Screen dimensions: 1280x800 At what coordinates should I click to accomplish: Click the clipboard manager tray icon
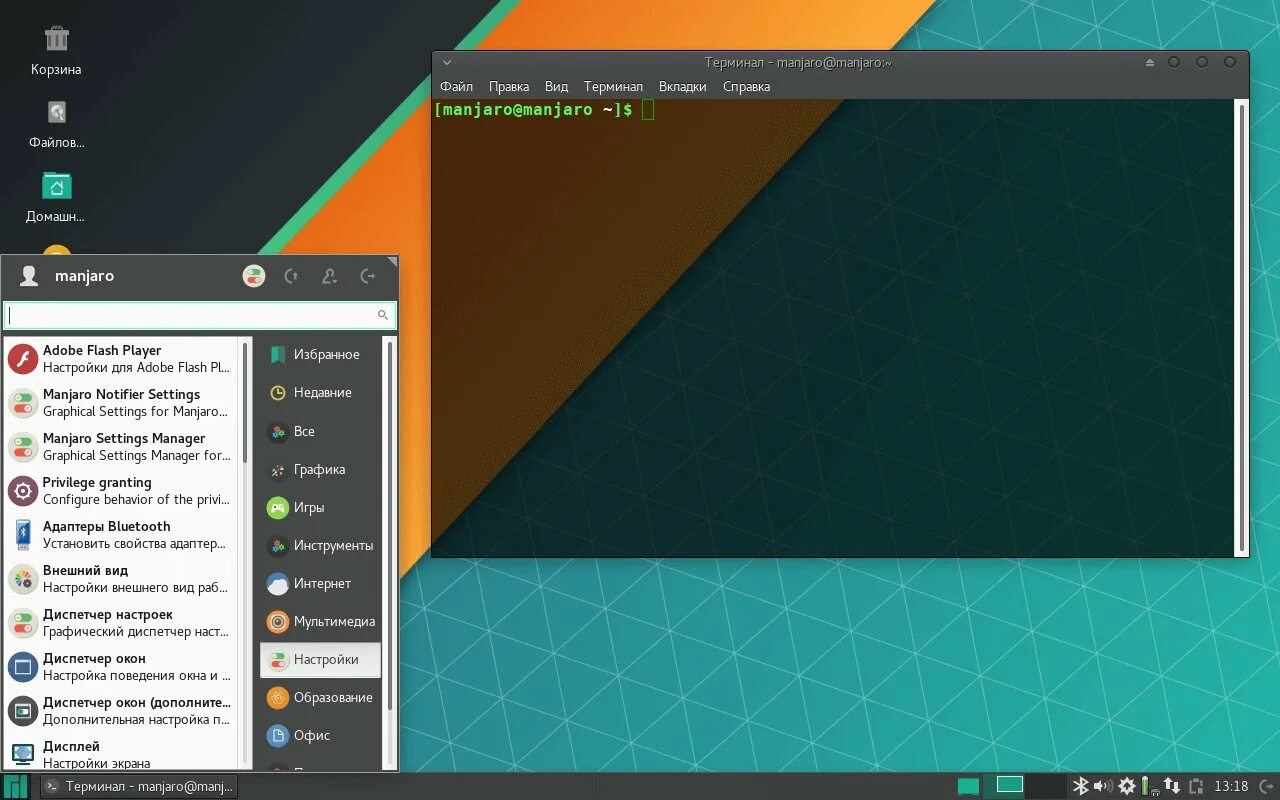point(1196,786)
